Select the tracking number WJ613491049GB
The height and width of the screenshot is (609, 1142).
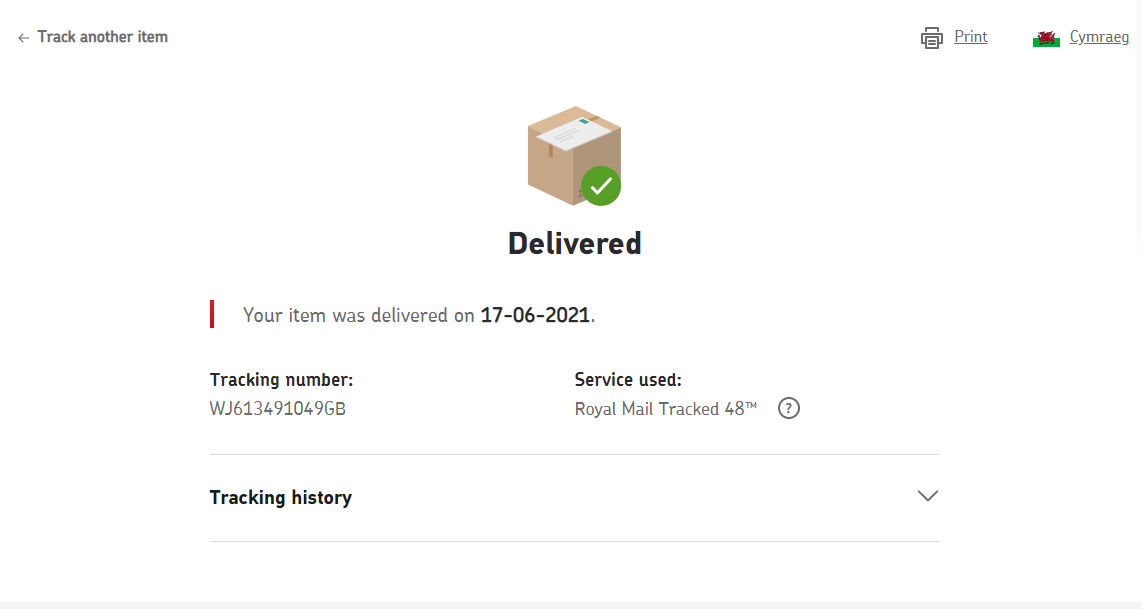coord(278,408)
